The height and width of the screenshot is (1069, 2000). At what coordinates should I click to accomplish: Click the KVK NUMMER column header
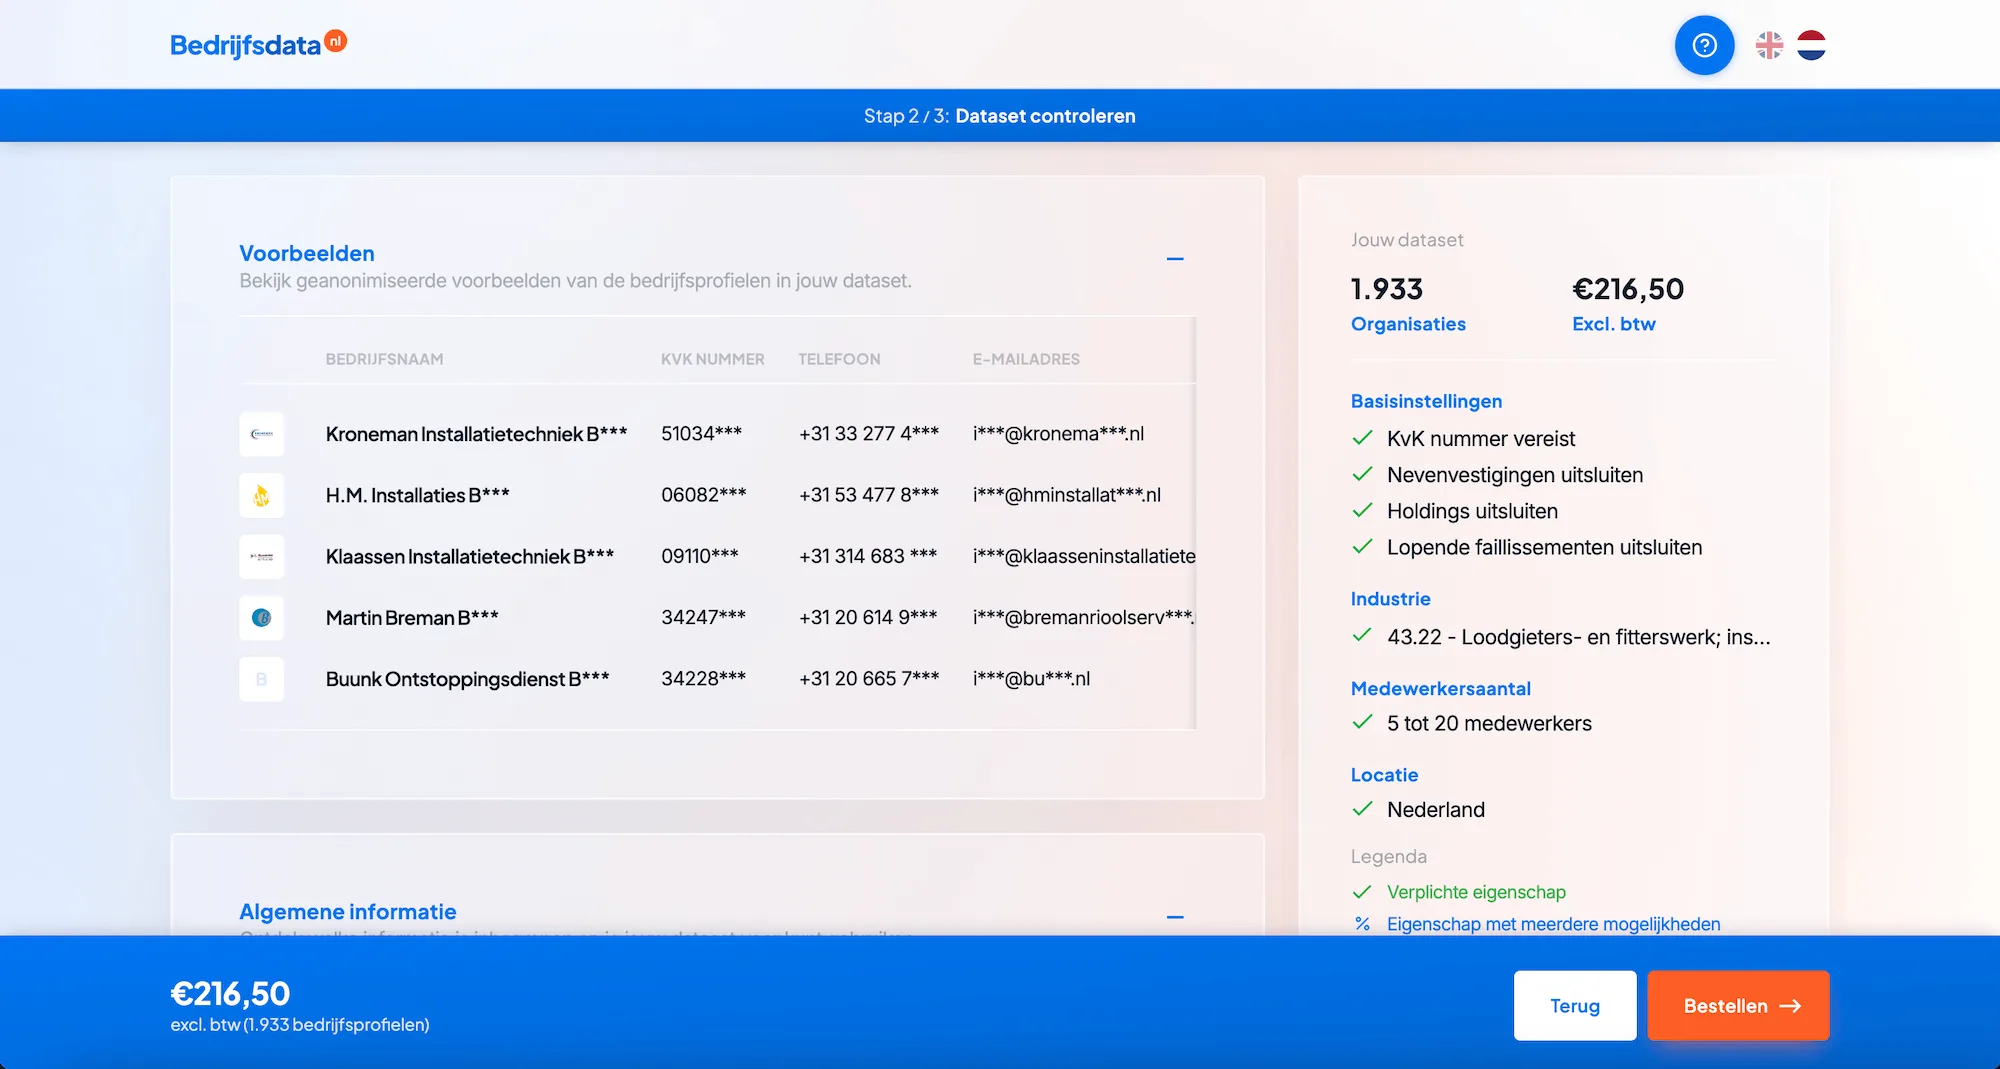(712, 359)
